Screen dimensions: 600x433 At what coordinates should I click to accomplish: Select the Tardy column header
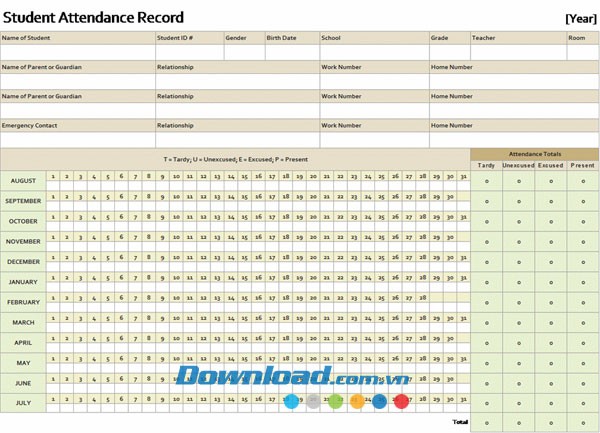point(486,165)
